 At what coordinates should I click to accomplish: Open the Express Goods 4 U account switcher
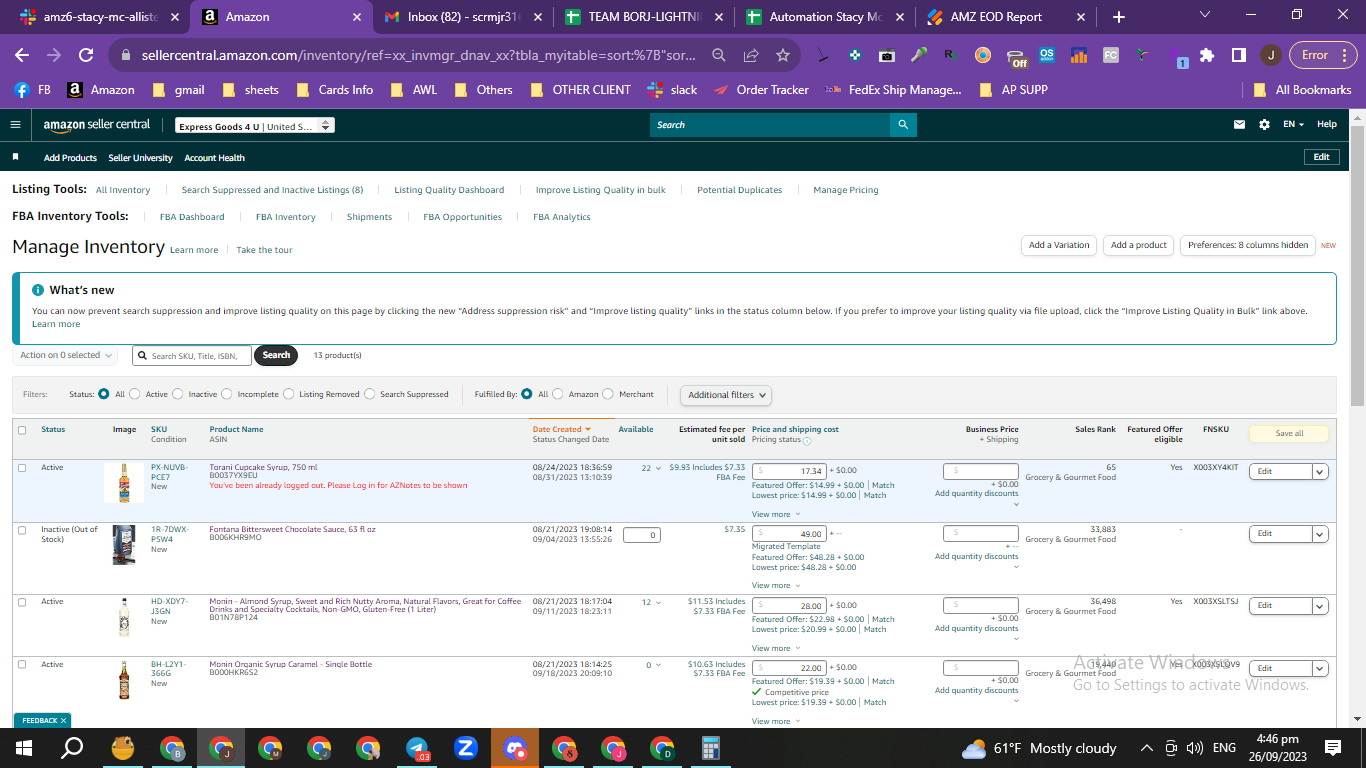click(254, 126)
